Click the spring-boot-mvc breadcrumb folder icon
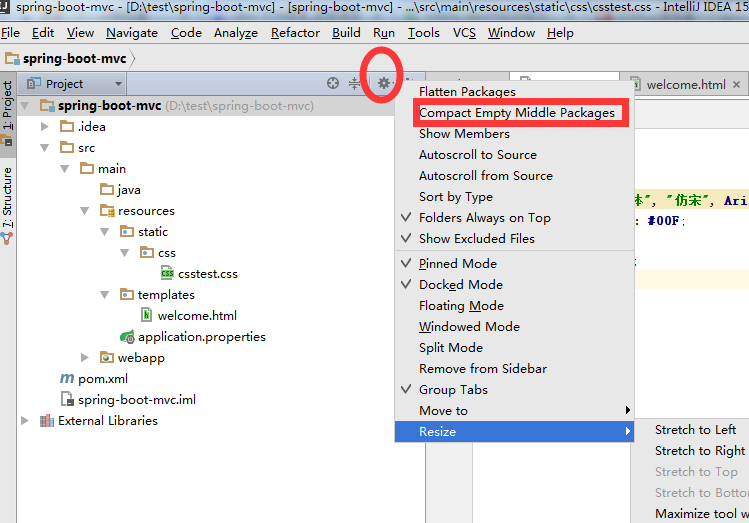The height and width of the screenshot is (523, 749). coord(12,59)
